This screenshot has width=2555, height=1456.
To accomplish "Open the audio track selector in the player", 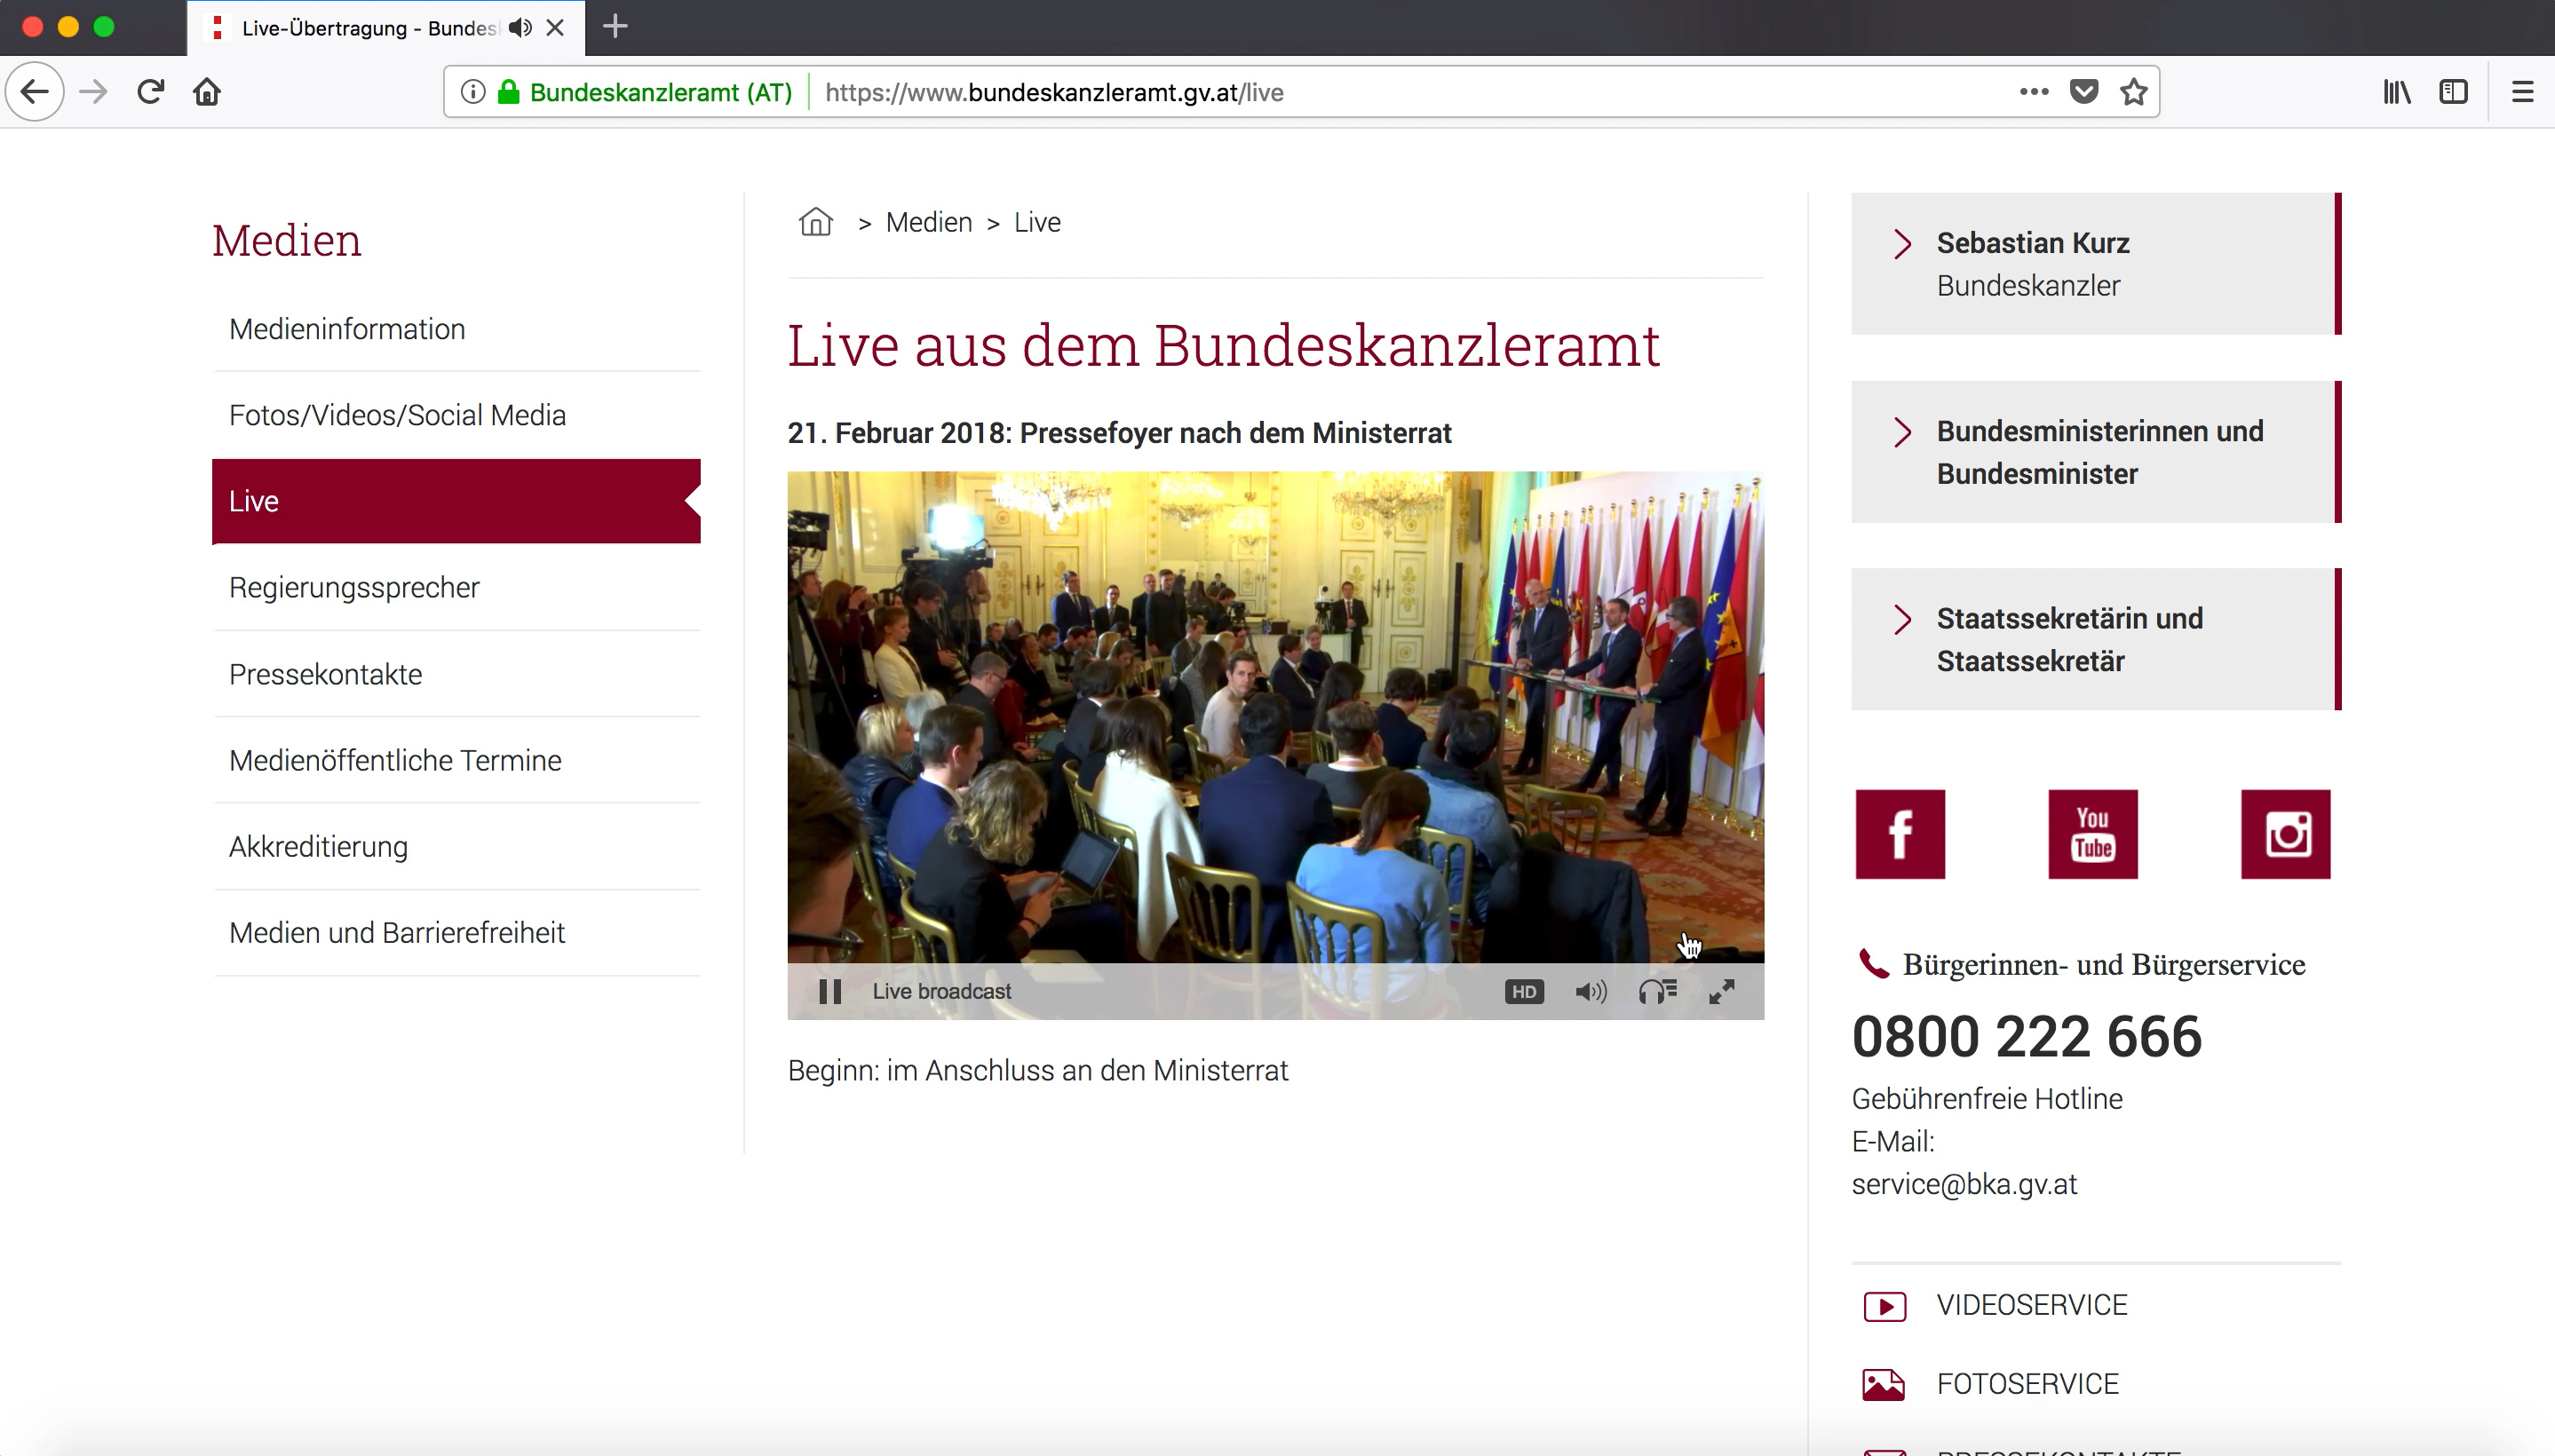I will click(x=1658, y=991).
